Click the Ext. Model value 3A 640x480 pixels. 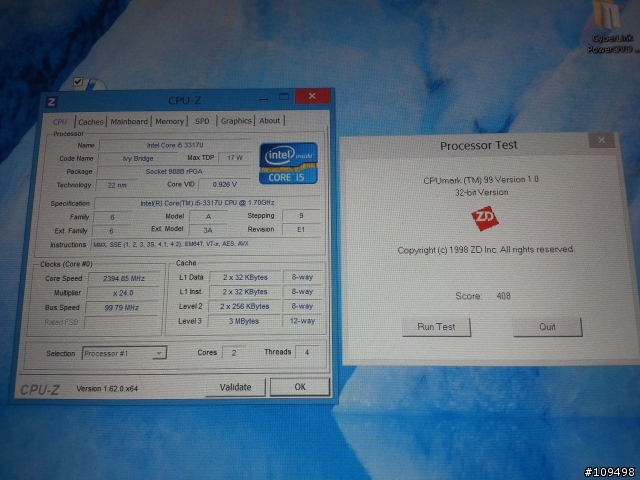[208, 230]
